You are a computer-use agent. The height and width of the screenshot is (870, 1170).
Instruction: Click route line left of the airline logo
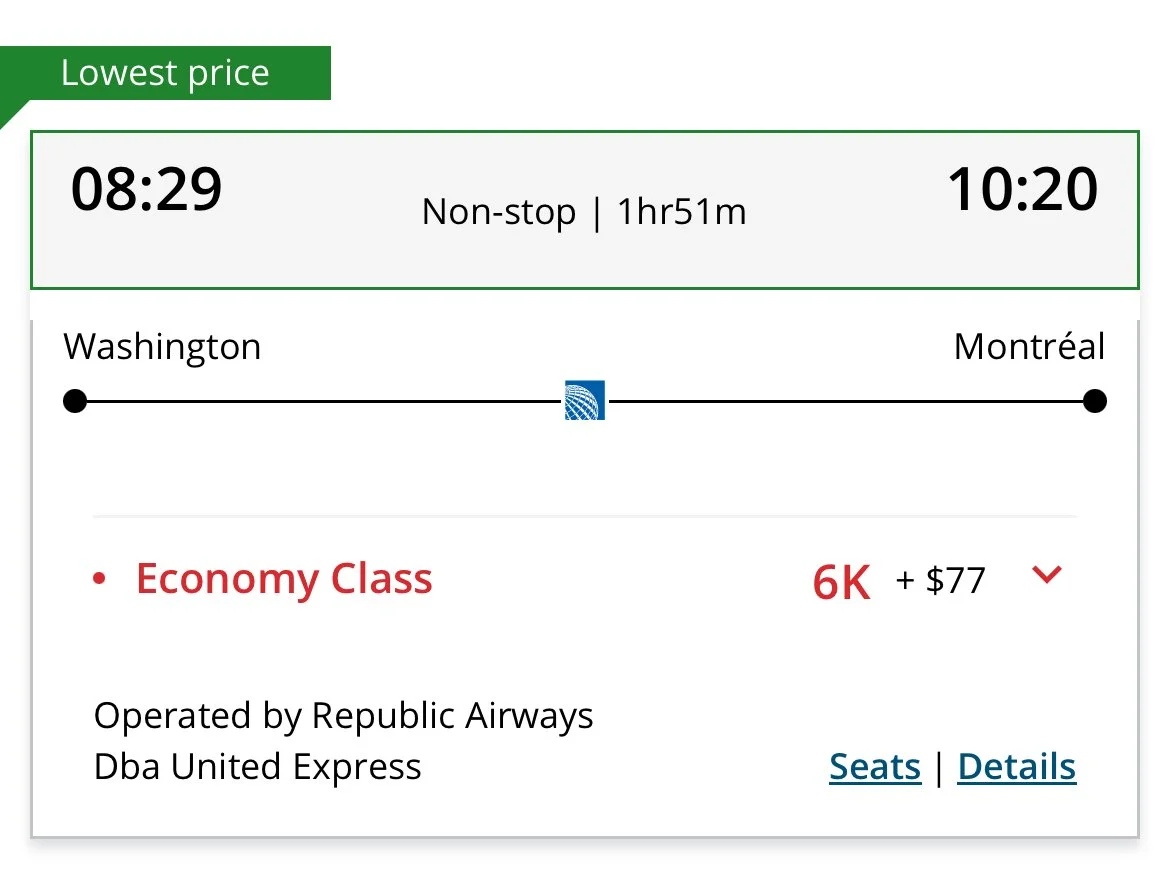(320, 402)
